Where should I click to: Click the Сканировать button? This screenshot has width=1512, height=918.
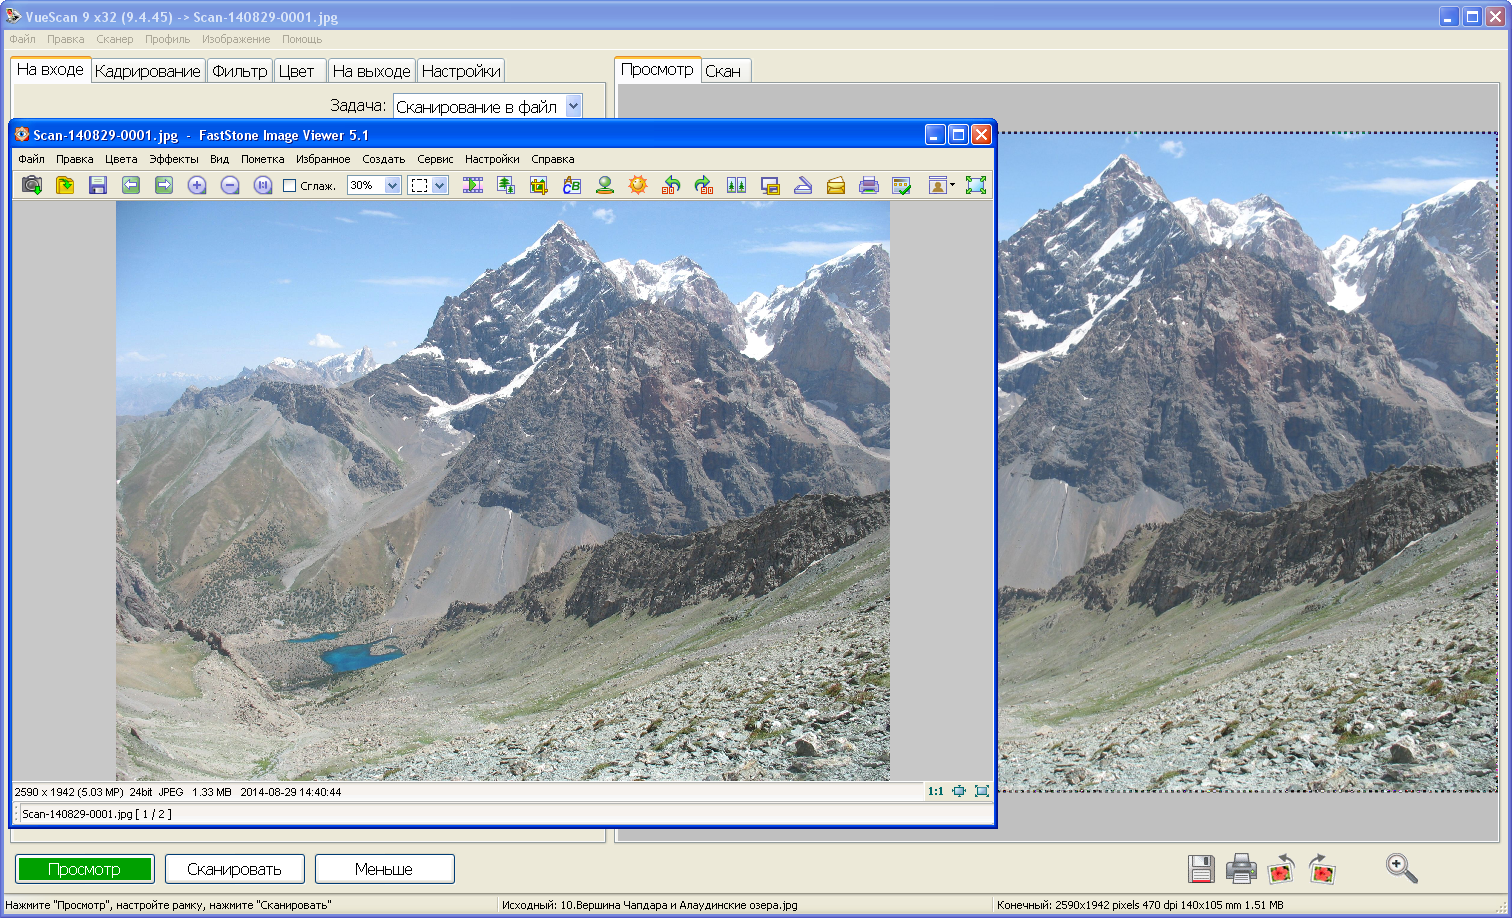(x=234, y=869)
